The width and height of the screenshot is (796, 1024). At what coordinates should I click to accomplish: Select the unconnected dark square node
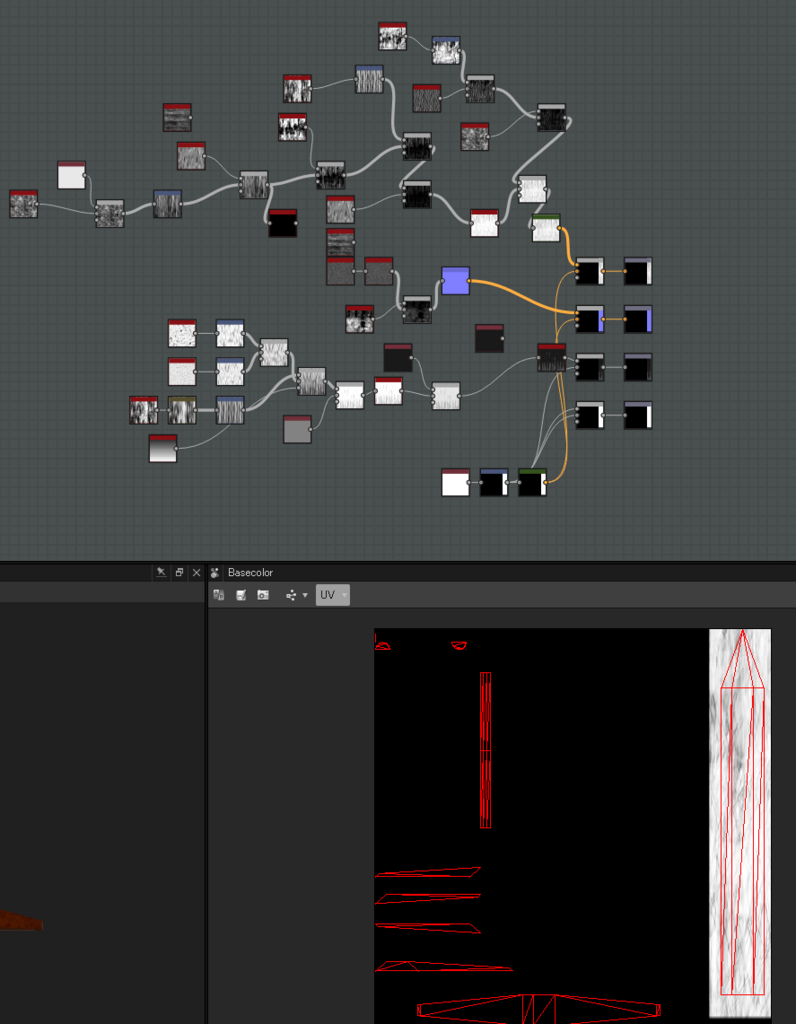(489, 338)
